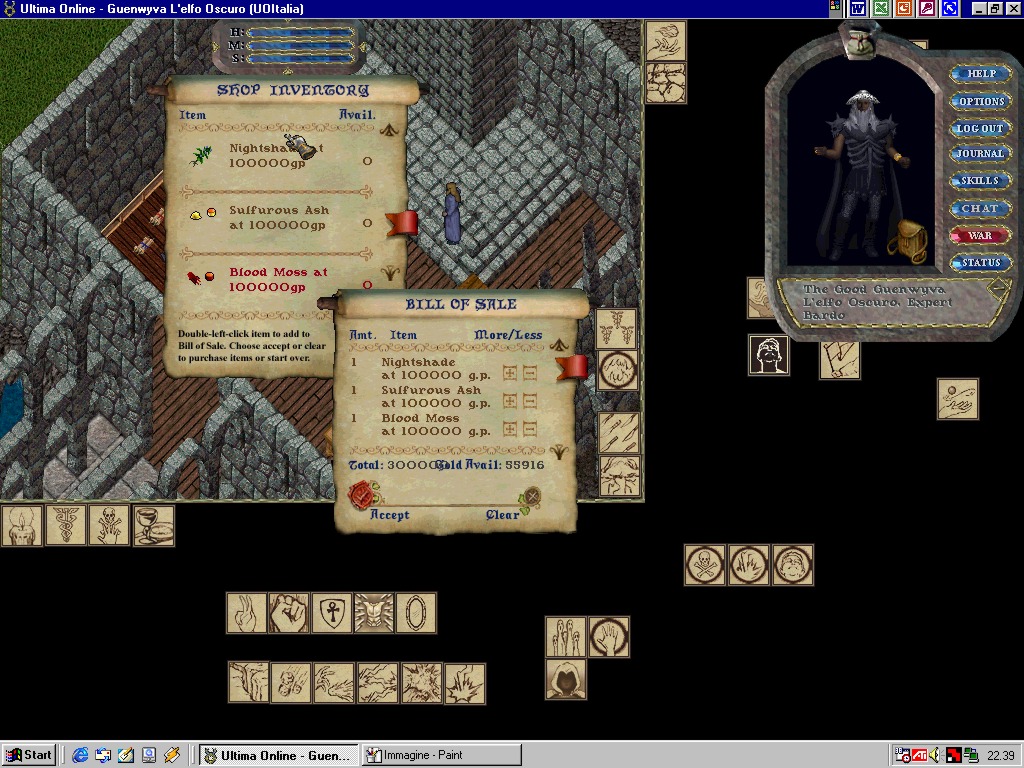
Task: Cast the ankh shield spell icon
Action: (x=332, y=613)
